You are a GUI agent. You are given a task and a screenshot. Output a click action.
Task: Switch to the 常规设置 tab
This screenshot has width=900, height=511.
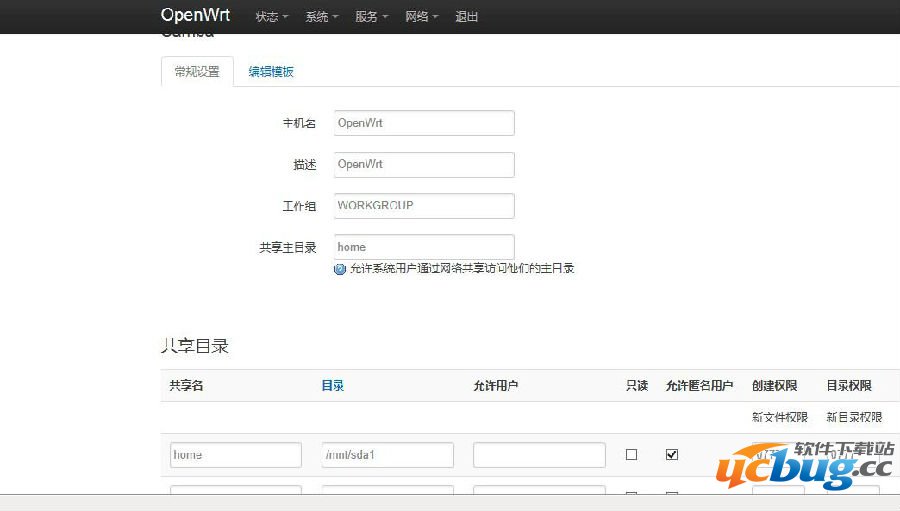tap(197, 72)
